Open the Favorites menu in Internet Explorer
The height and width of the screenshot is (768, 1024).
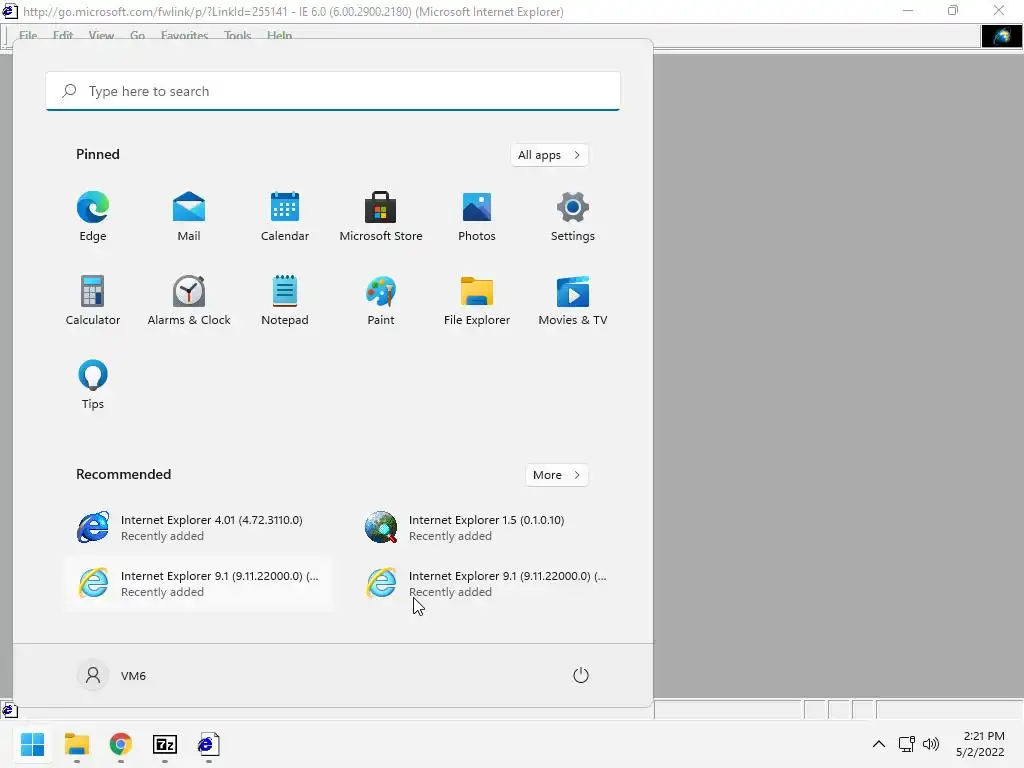[x=184, y=35]
